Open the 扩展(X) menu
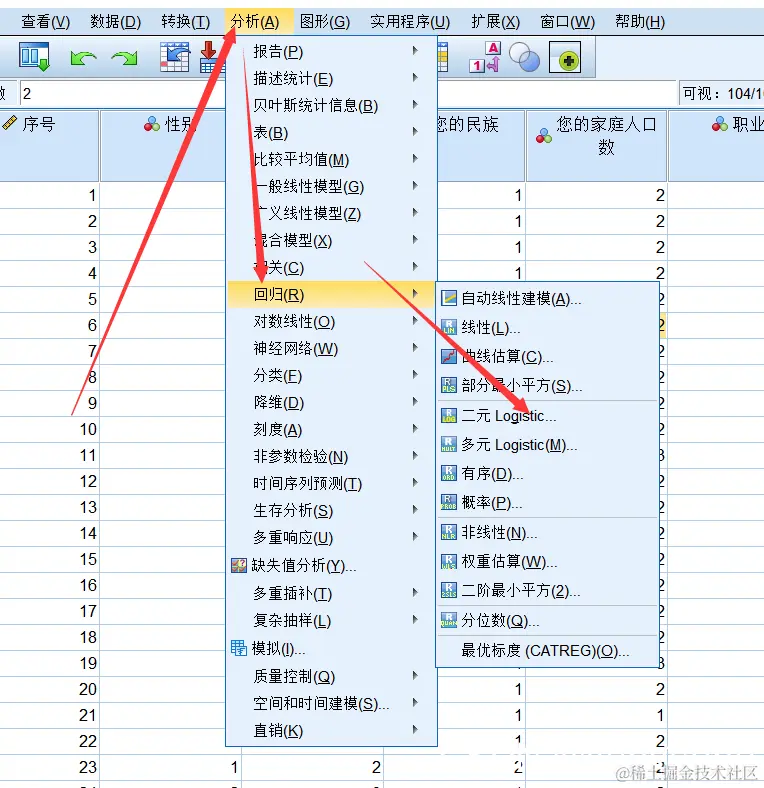 point(496,22)
